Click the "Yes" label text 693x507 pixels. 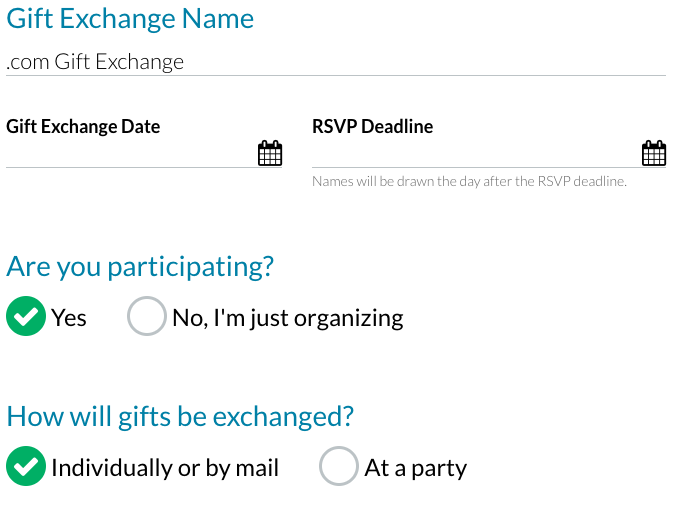pyautogui.click(x=69, y=318)
